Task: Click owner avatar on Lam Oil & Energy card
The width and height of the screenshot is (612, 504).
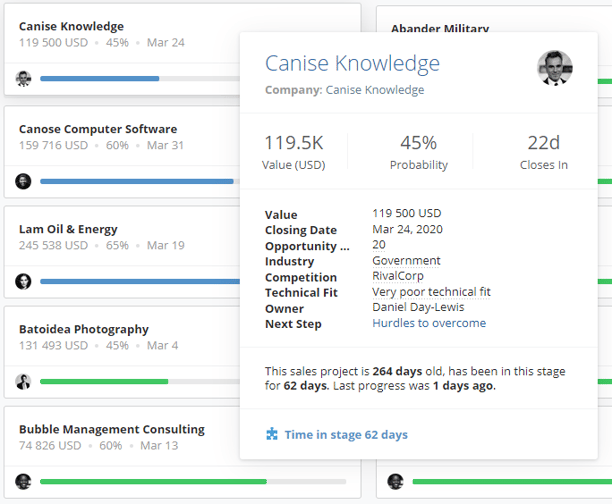Action: click(24, 281)
